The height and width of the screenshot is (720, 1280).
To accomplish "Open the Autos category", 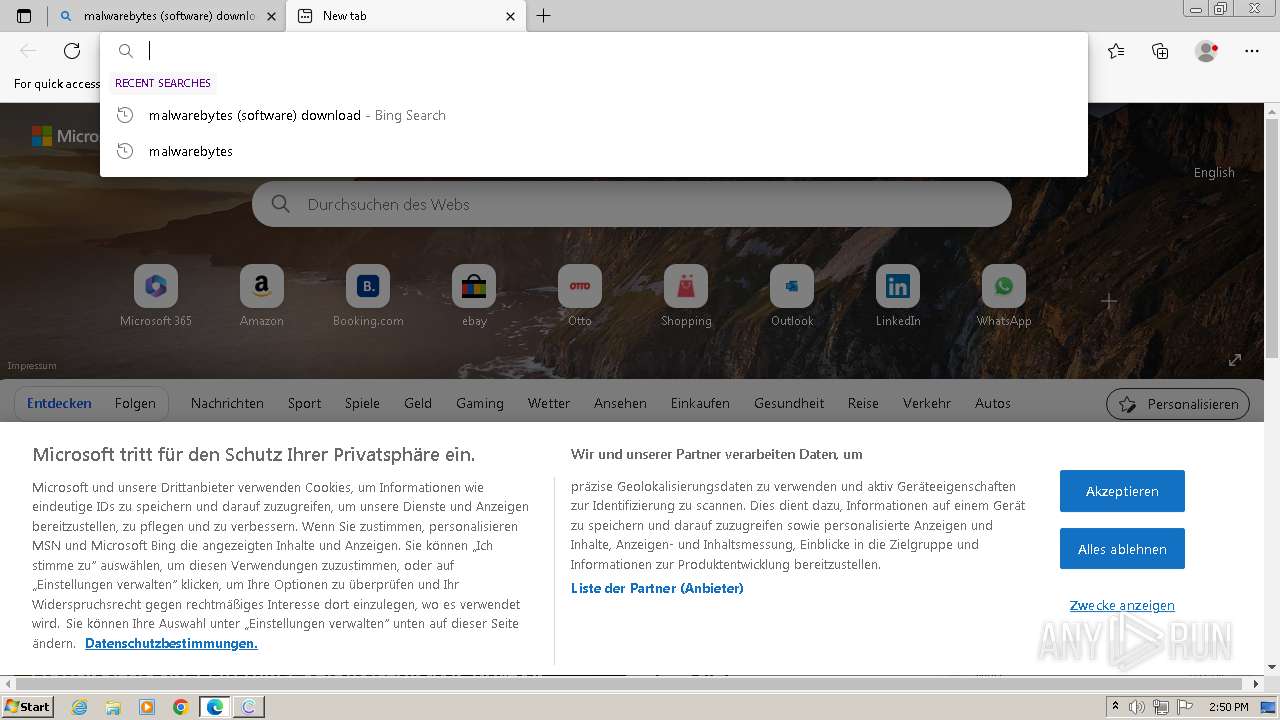I will pos(993,404).
